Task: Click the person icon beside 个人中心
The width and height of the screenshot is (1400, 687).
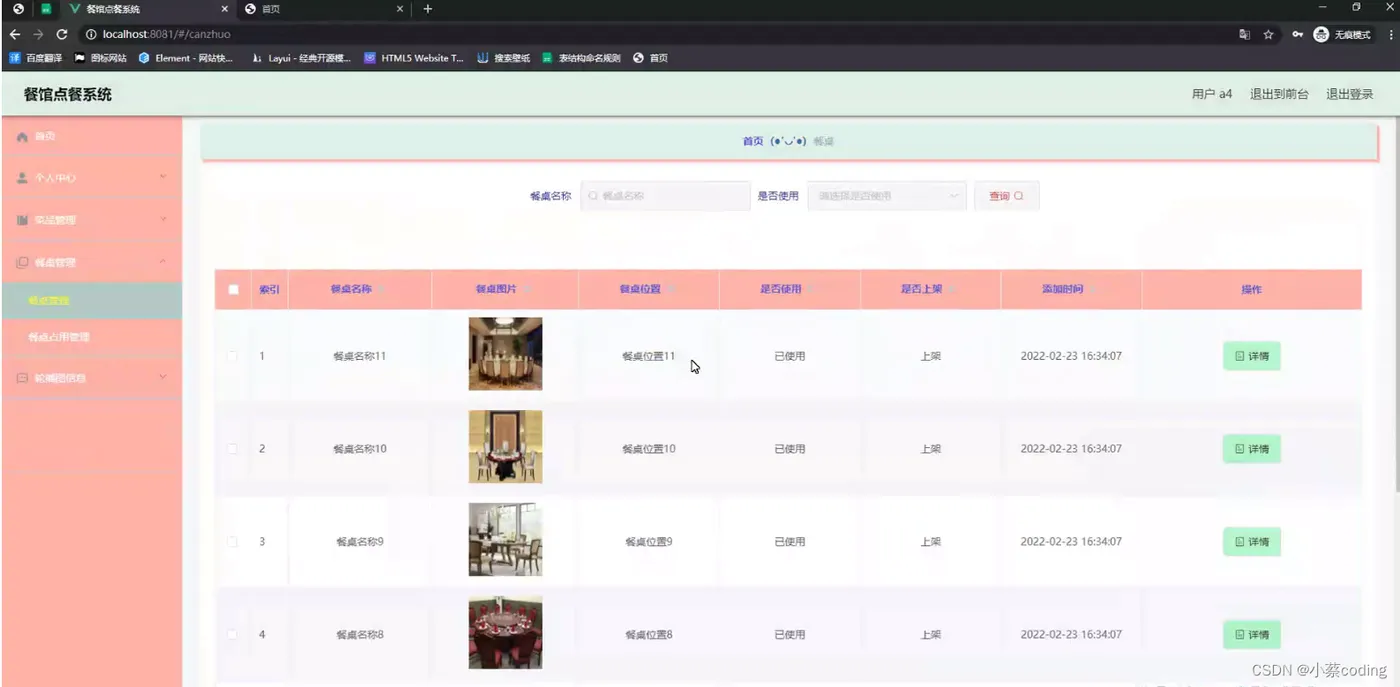Action: pos(22,178)
